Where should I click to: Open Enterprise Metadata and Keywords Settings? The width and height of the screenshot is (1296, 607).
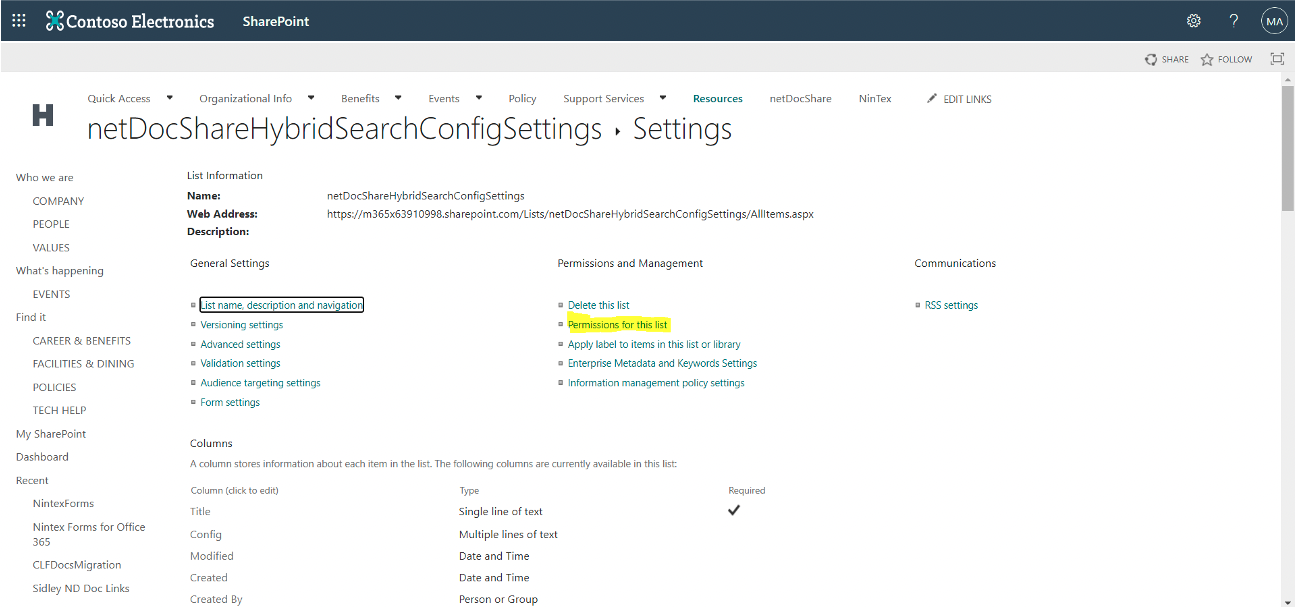pos(662,364)
